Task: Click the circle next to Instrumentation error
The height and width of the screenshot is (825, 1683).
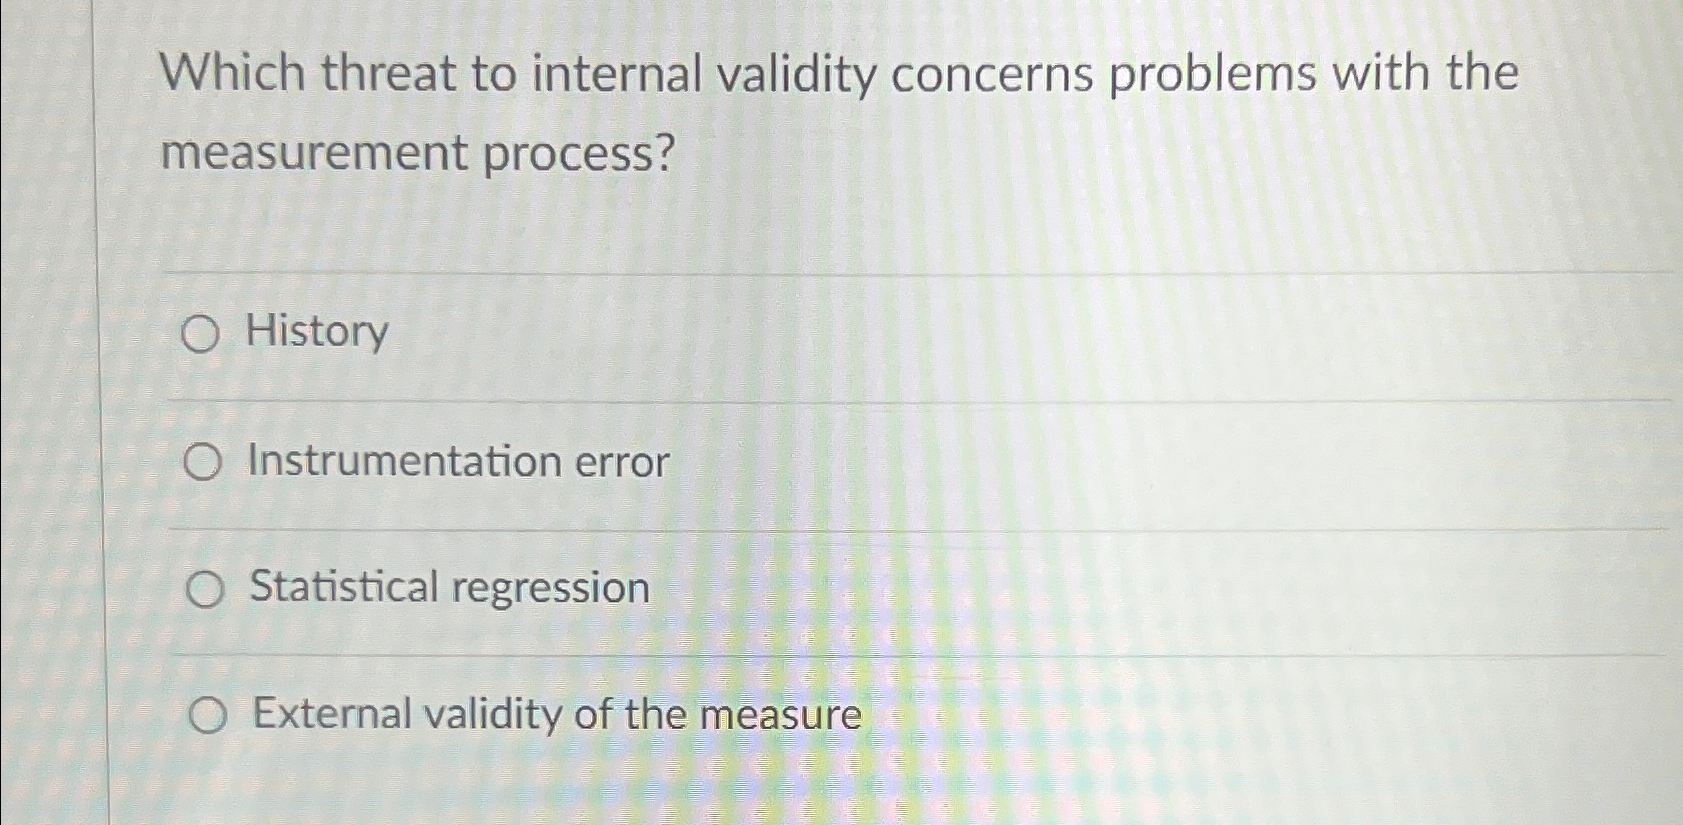Action: coord(203,462)
